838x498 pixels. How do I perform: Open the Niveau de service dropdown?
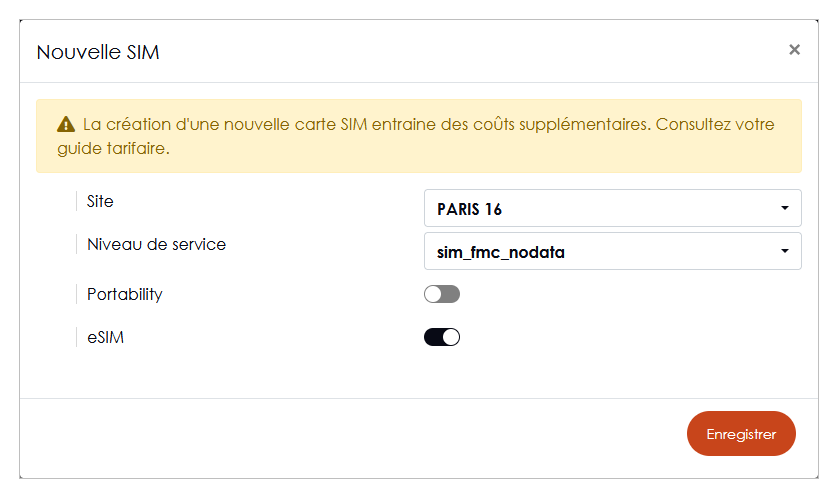(x=612, y=251)
